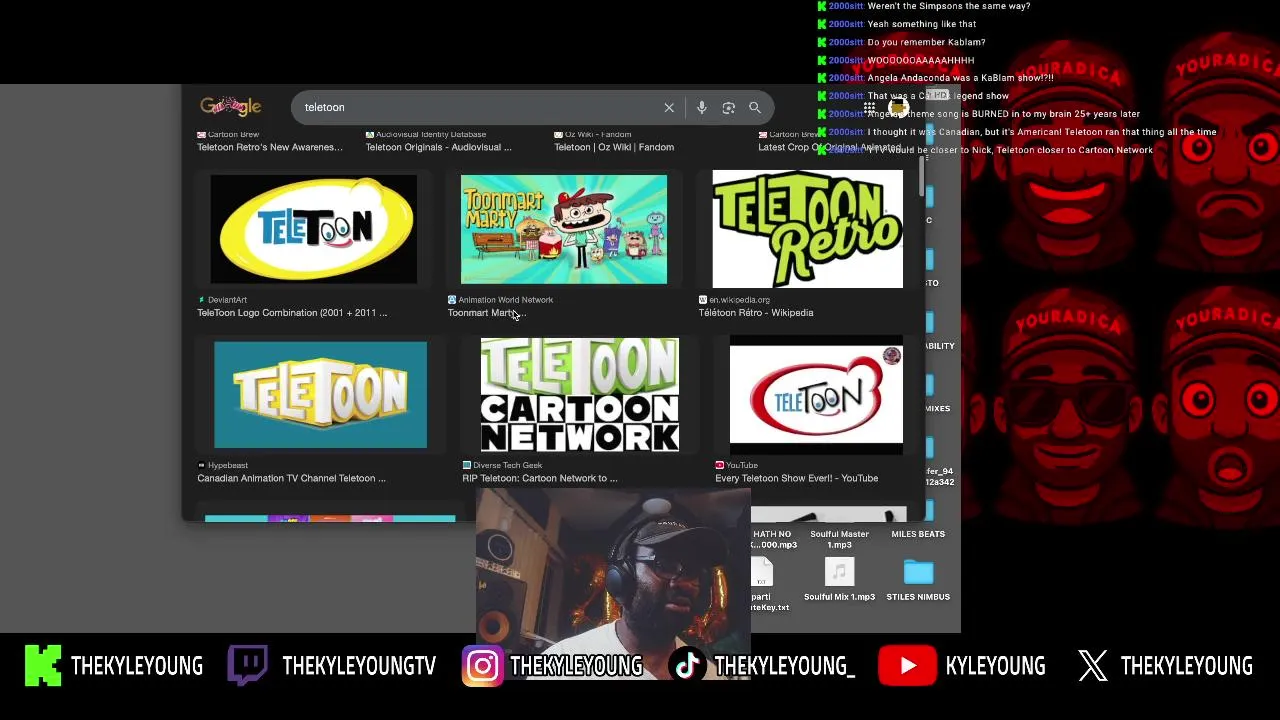Open 'Télétoon Rétro - Wikipedia' result link

point(756,313)
